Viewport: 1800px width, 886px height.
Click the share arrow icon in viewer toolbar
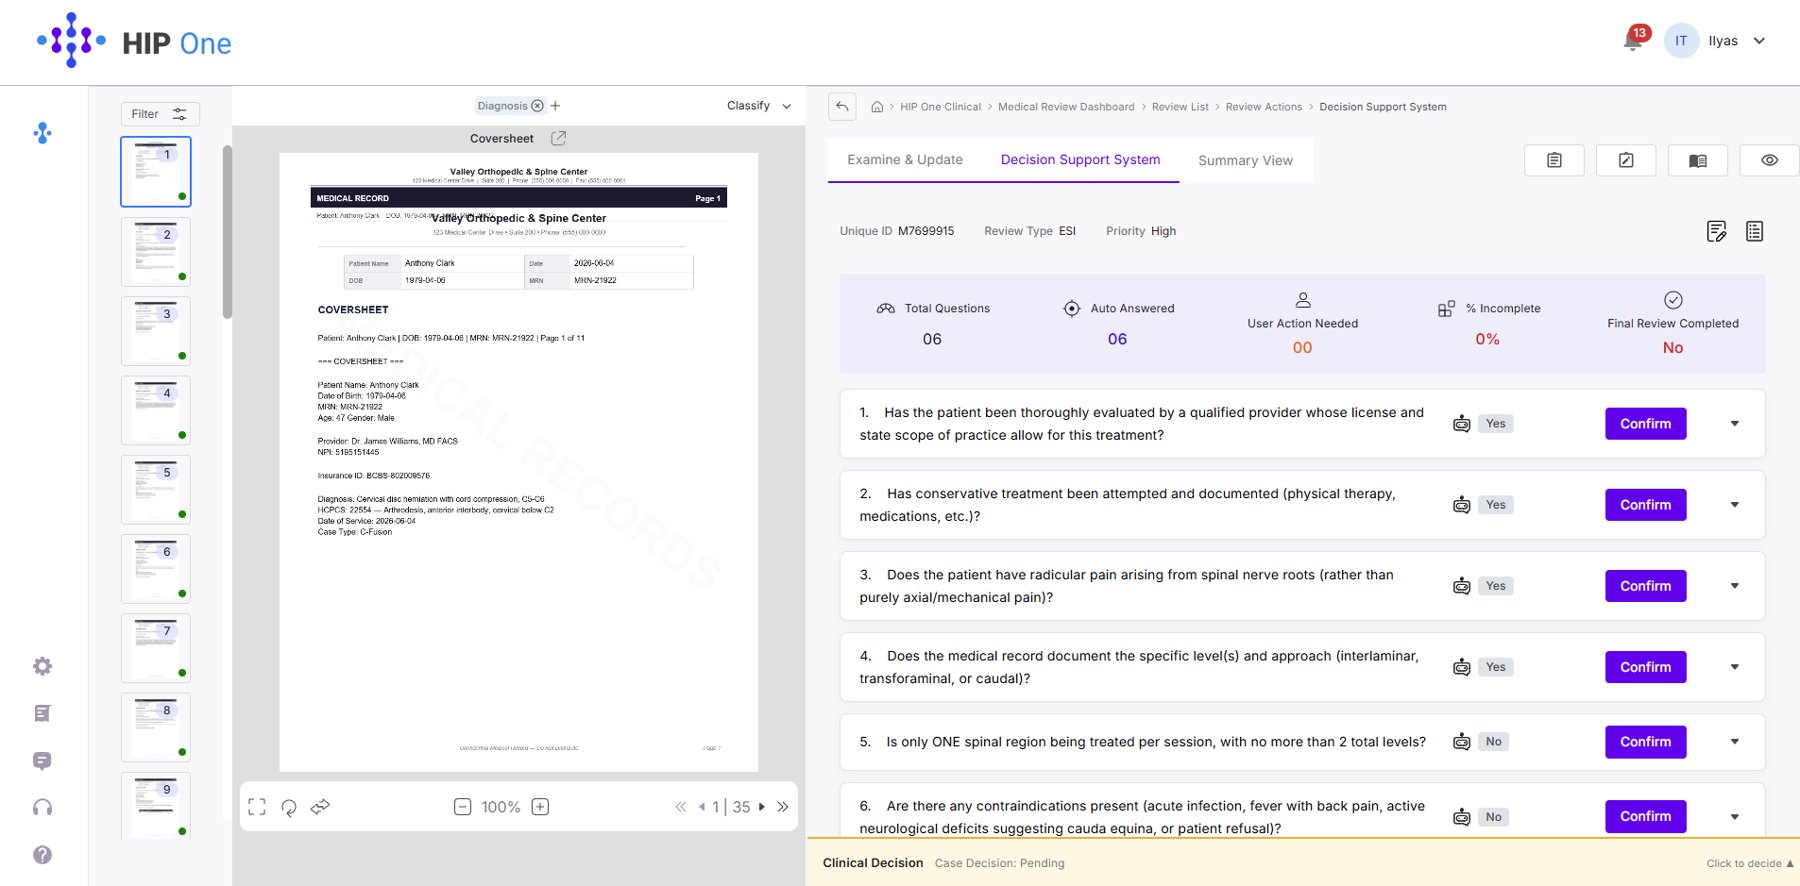pos(321,806)
